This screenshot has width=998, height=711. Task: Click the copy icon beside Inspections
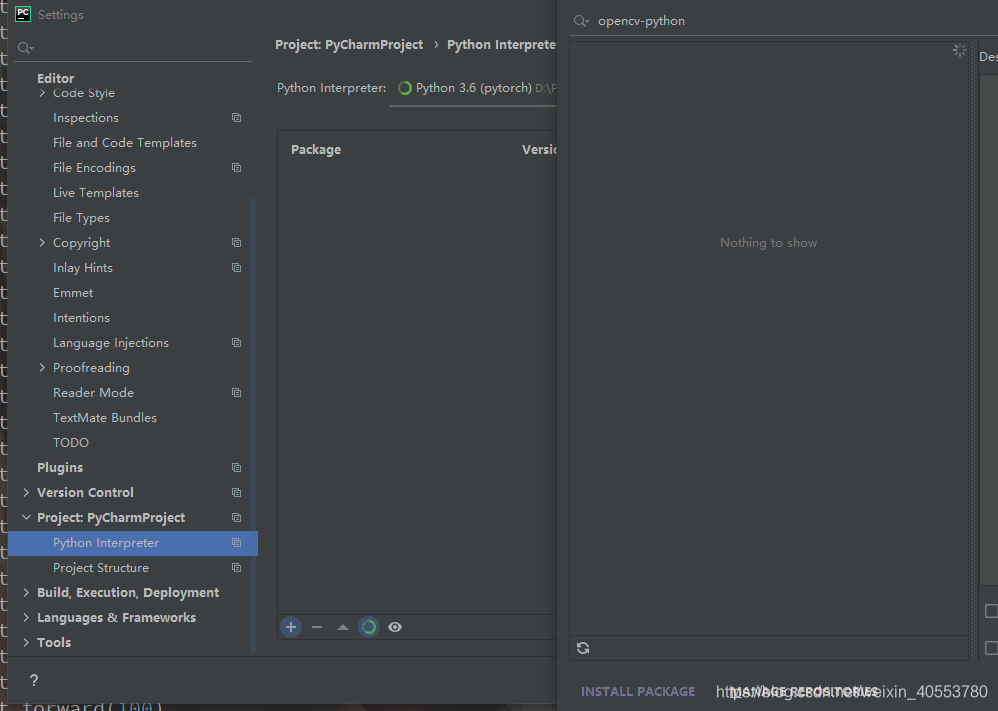point(236,118)
